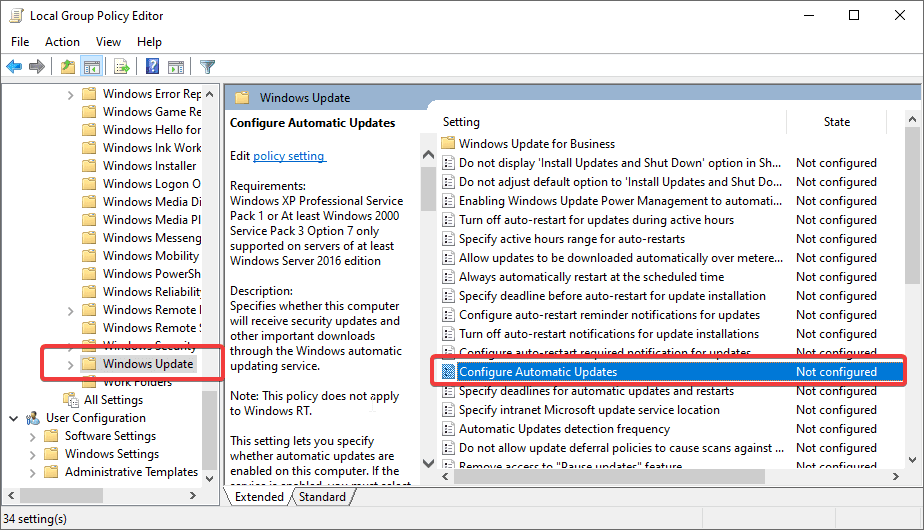Select the Windows Mobility Center tree item
The image size is (924, 530).
pos(151,256)
